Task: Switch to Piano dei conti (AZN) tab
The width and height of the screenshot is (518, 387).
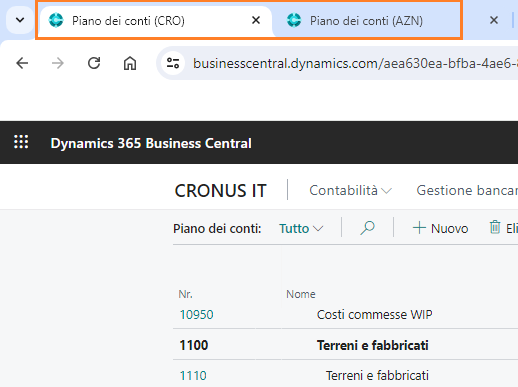Action: pos(367,21)
